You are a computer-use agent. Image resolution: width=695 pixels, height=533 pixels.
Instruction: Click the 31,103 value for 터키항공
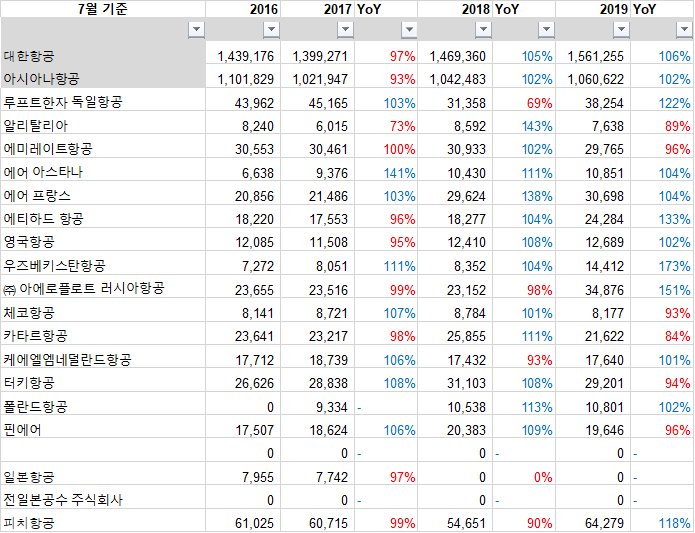[466, 383]
